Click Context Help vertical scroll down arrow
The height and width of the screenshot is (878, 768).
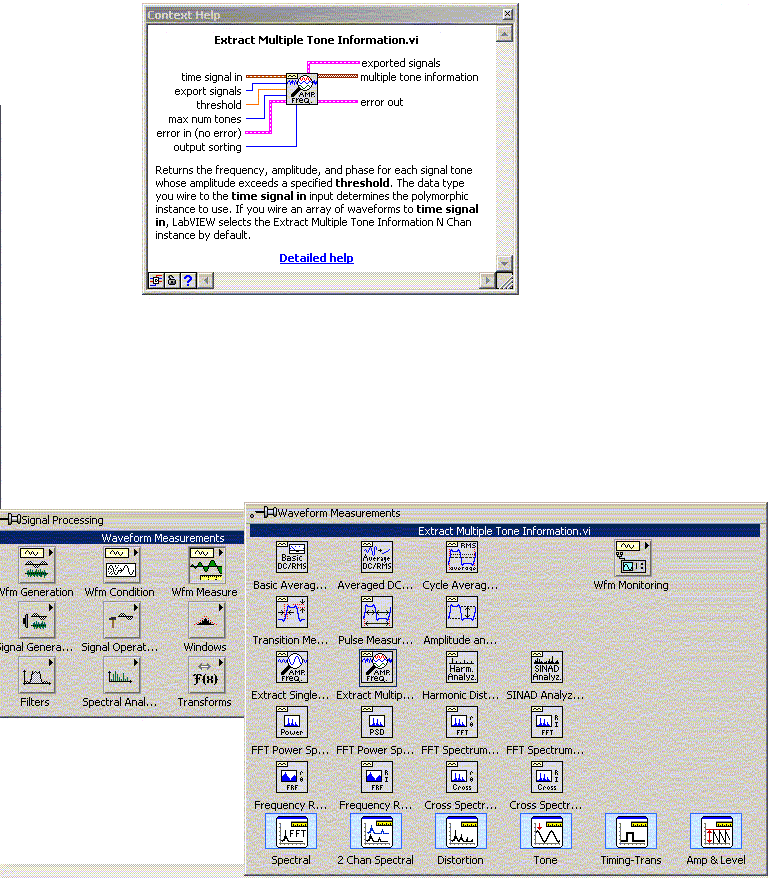[504, 263]
